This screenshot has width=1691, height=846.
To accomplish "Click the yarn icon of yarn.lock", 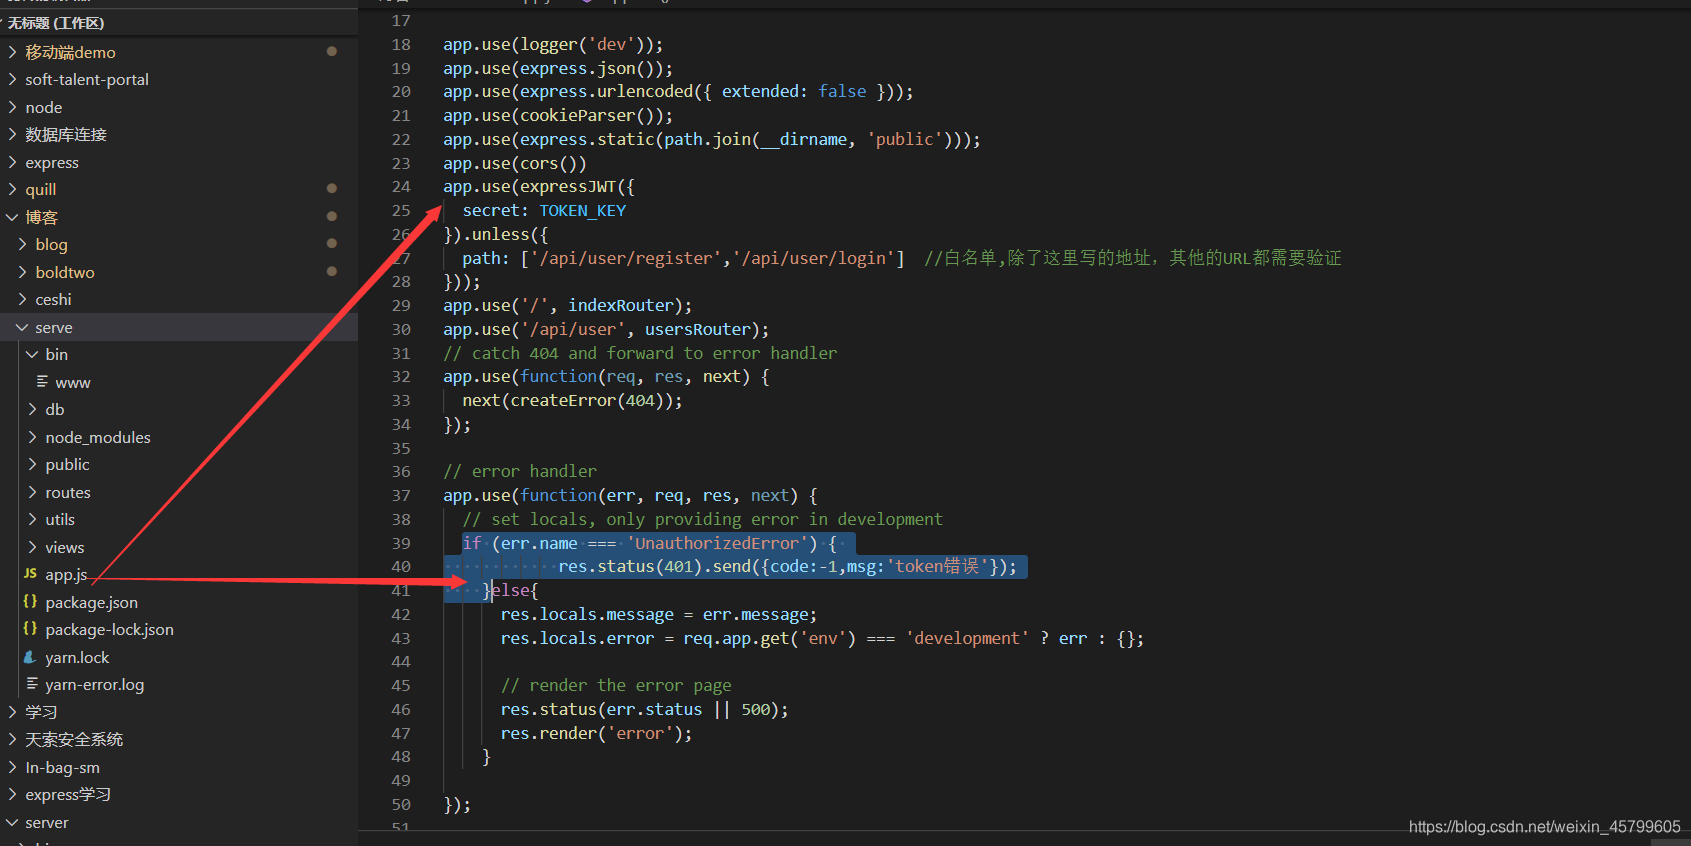I will pyautogui.click(x=30, y=657).
